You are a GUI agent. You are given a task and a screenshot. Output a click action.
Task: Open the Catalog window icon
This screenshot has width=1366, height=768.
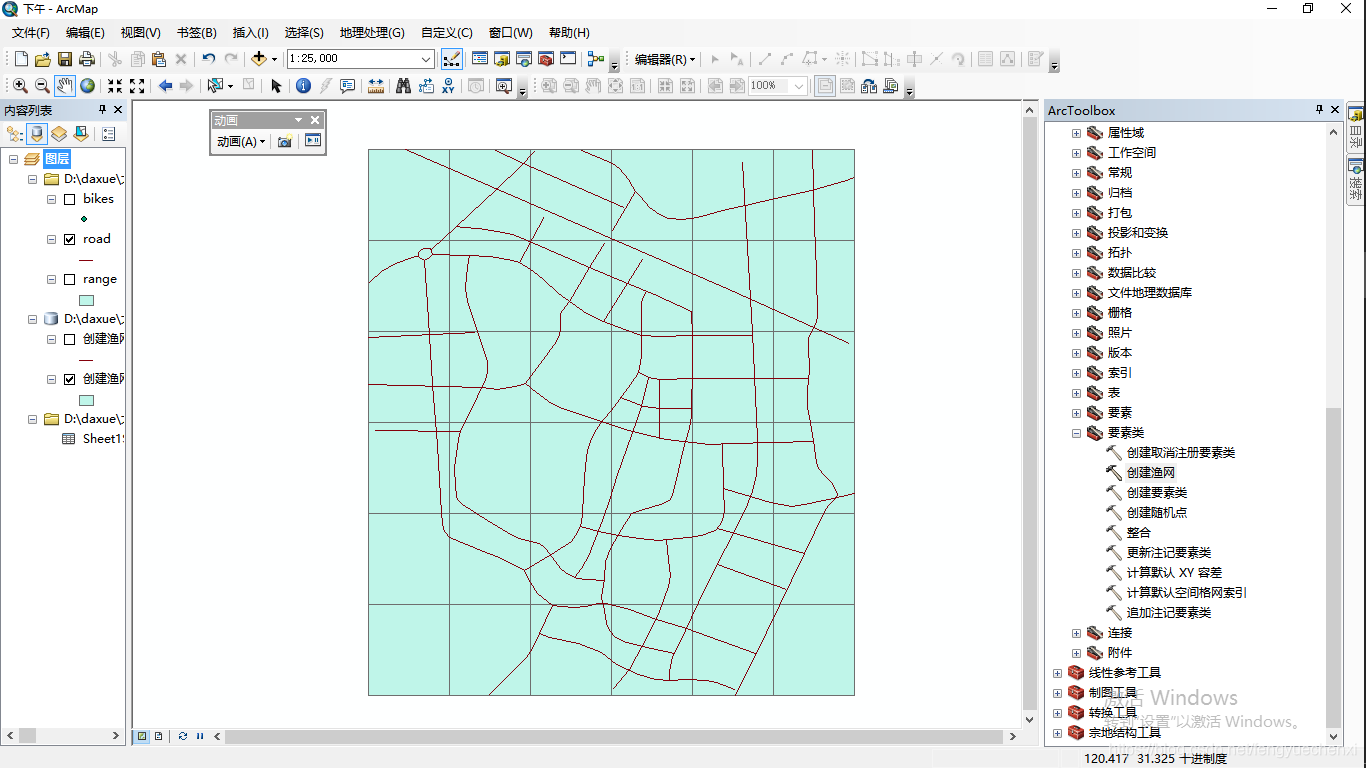coord(502,59)
